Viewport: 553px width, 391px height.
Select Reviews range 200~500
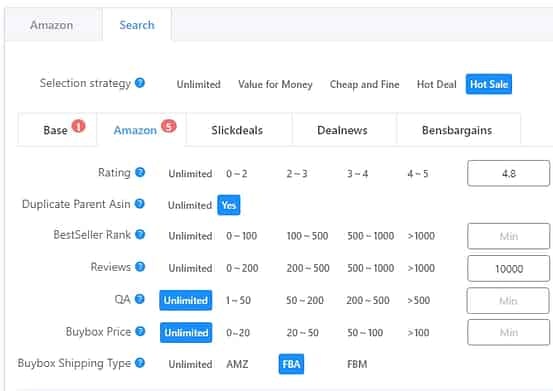(308, 268)
